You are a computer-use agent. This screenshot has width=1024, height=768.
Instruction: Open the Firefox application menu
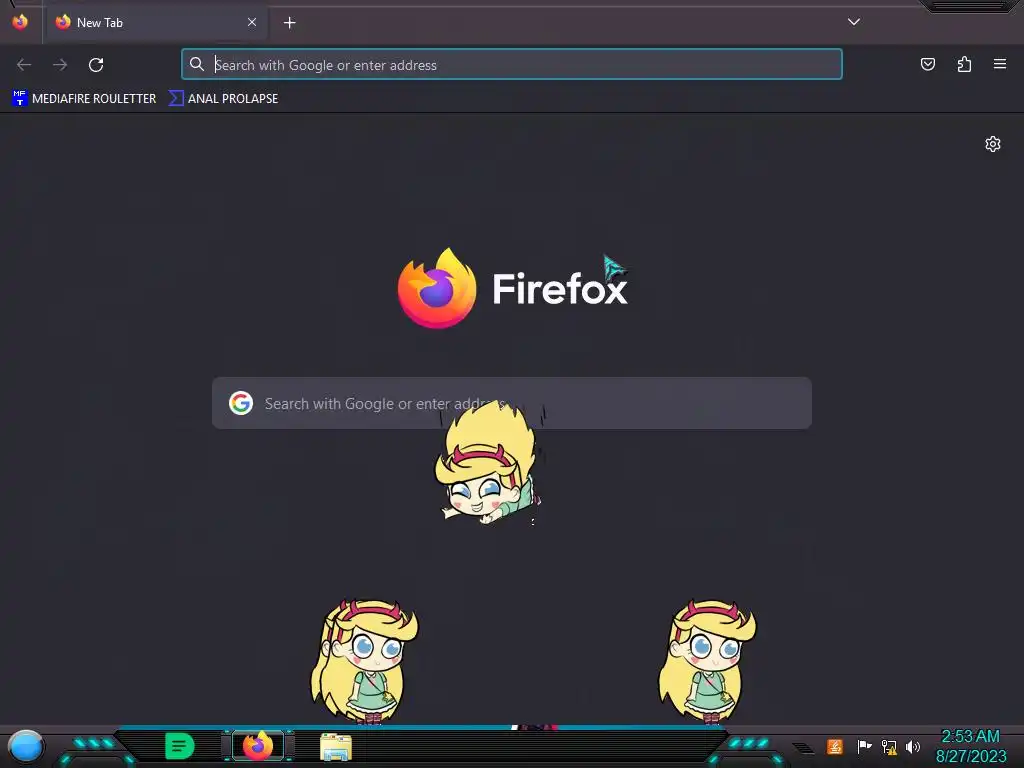[x=1000, y=64]
